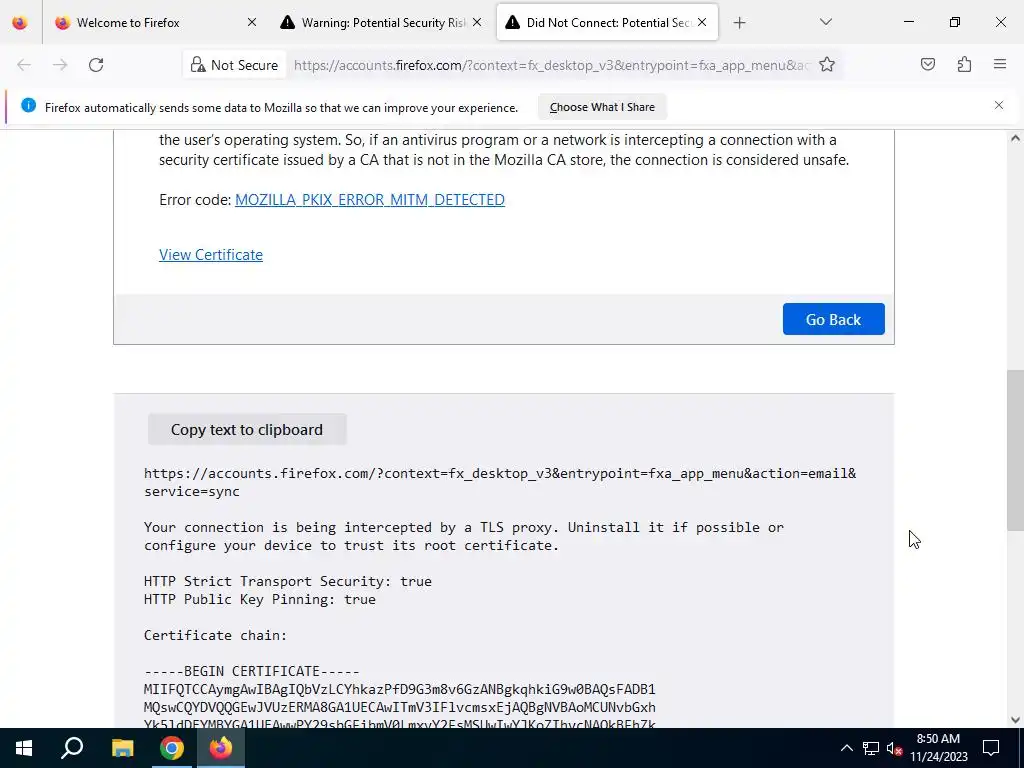Dismiss the data sharing notification bar
This screenshot has height=768, width=1024.
[999, 105]
